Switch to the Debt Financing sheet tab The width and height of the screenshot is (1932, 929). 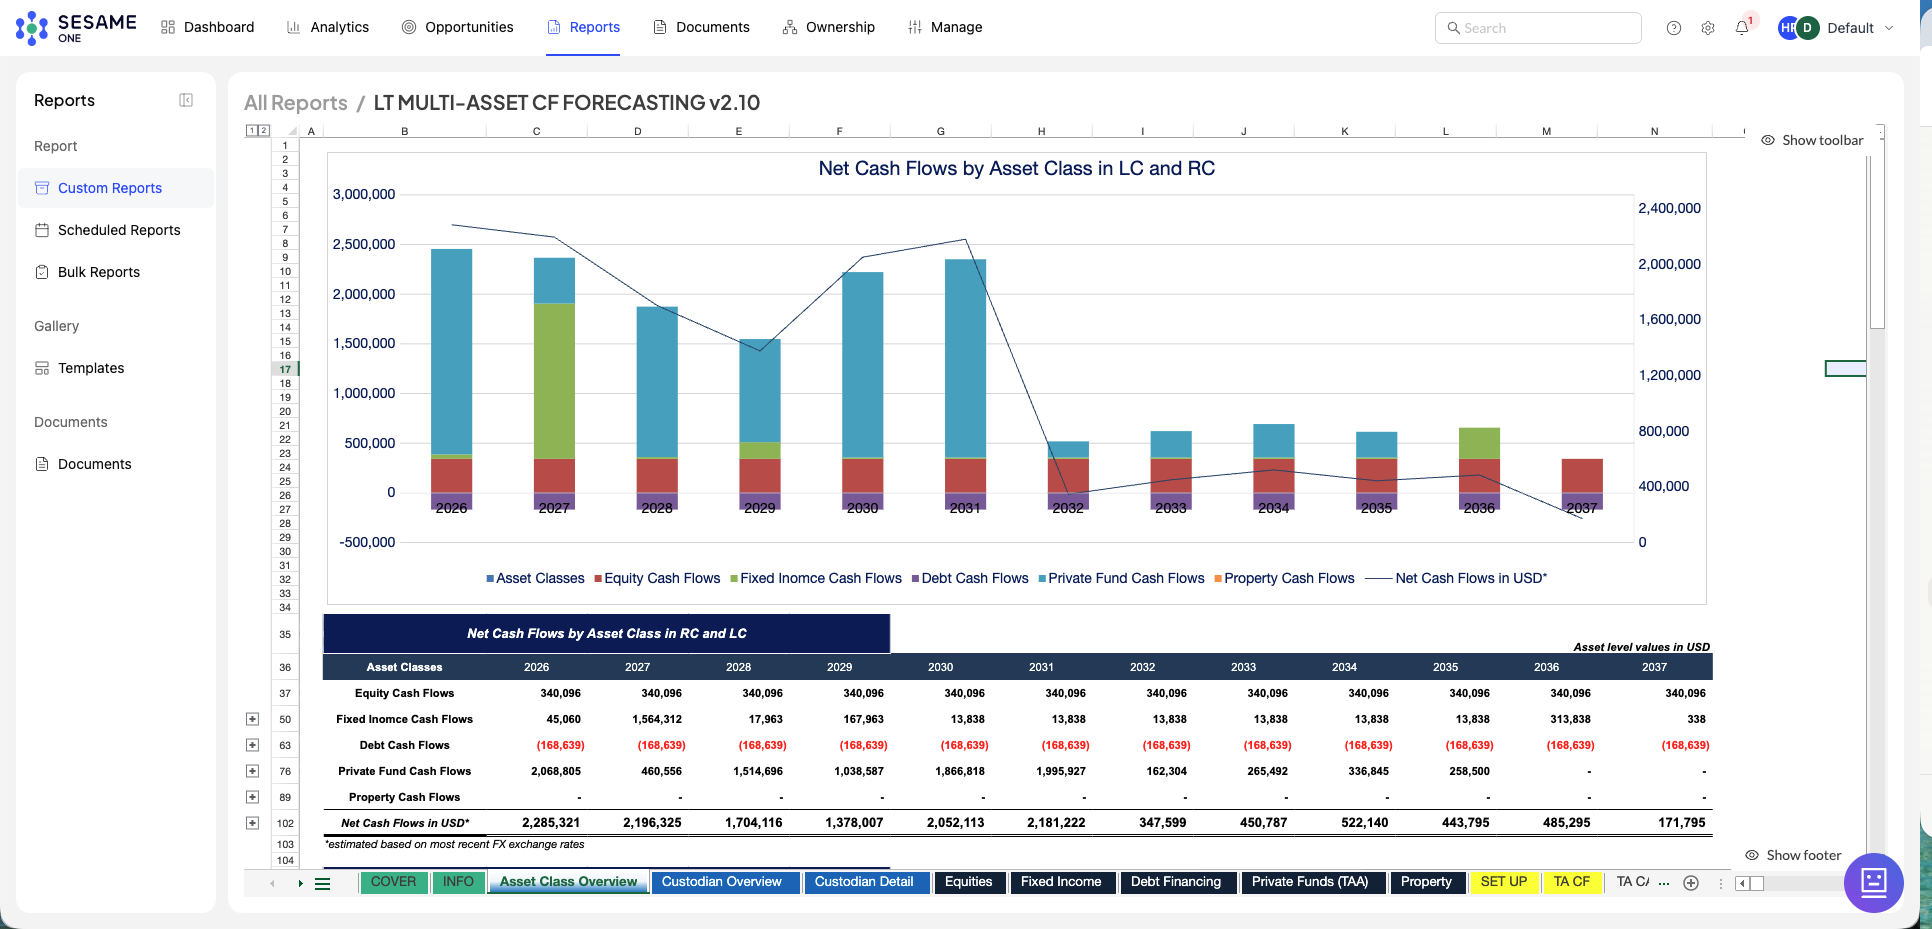click(x=1176, y=882)
